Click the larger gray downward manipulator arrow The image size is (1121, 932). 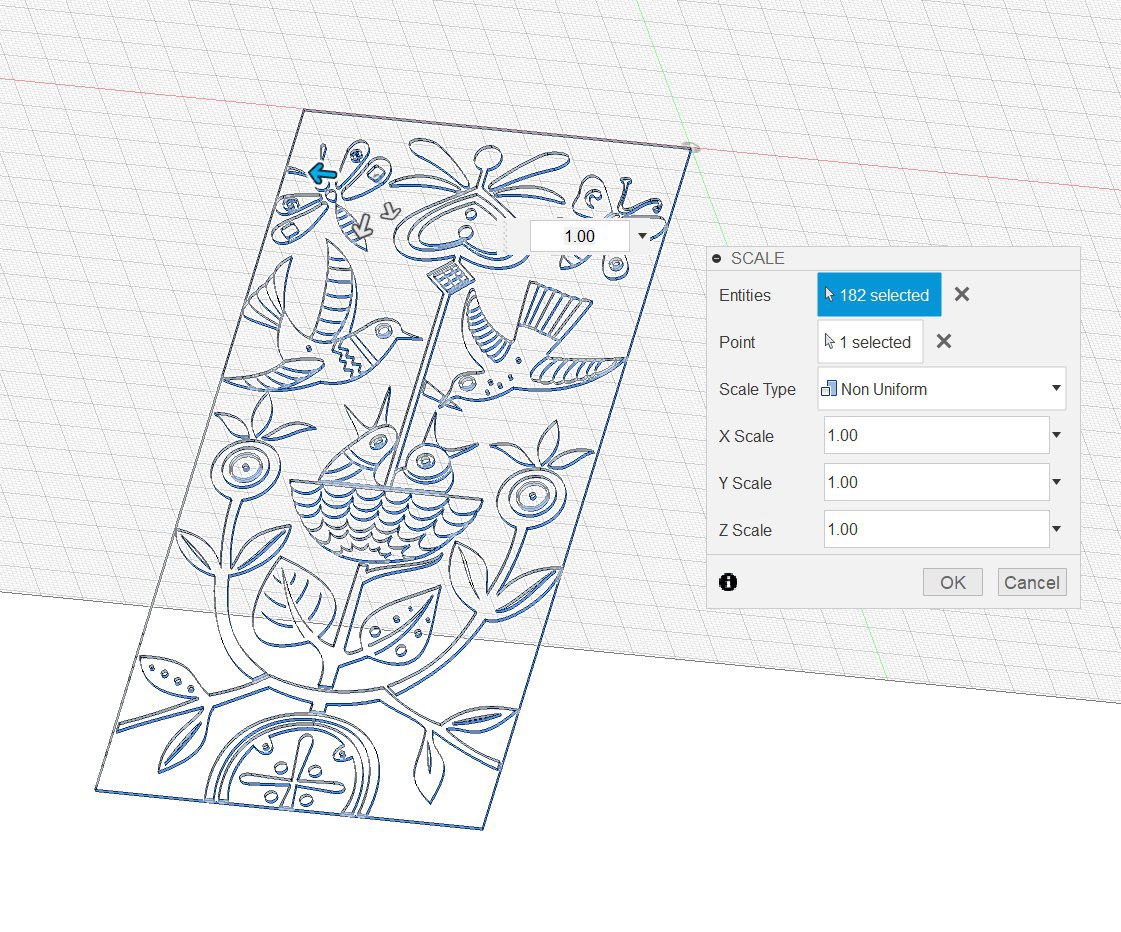click(362, 226)
